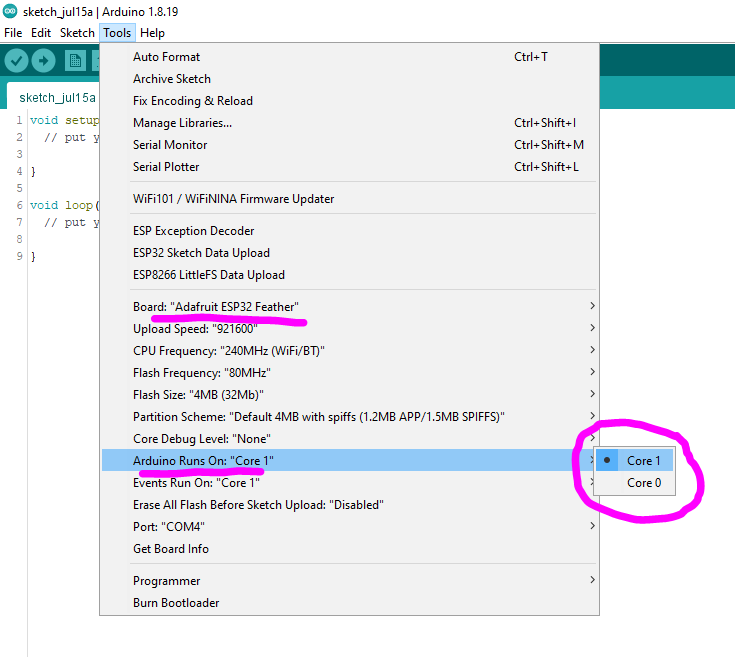The image size is (735, 657).
Task: Select Core 1 radio option in submenu
Action: [635, 461]
